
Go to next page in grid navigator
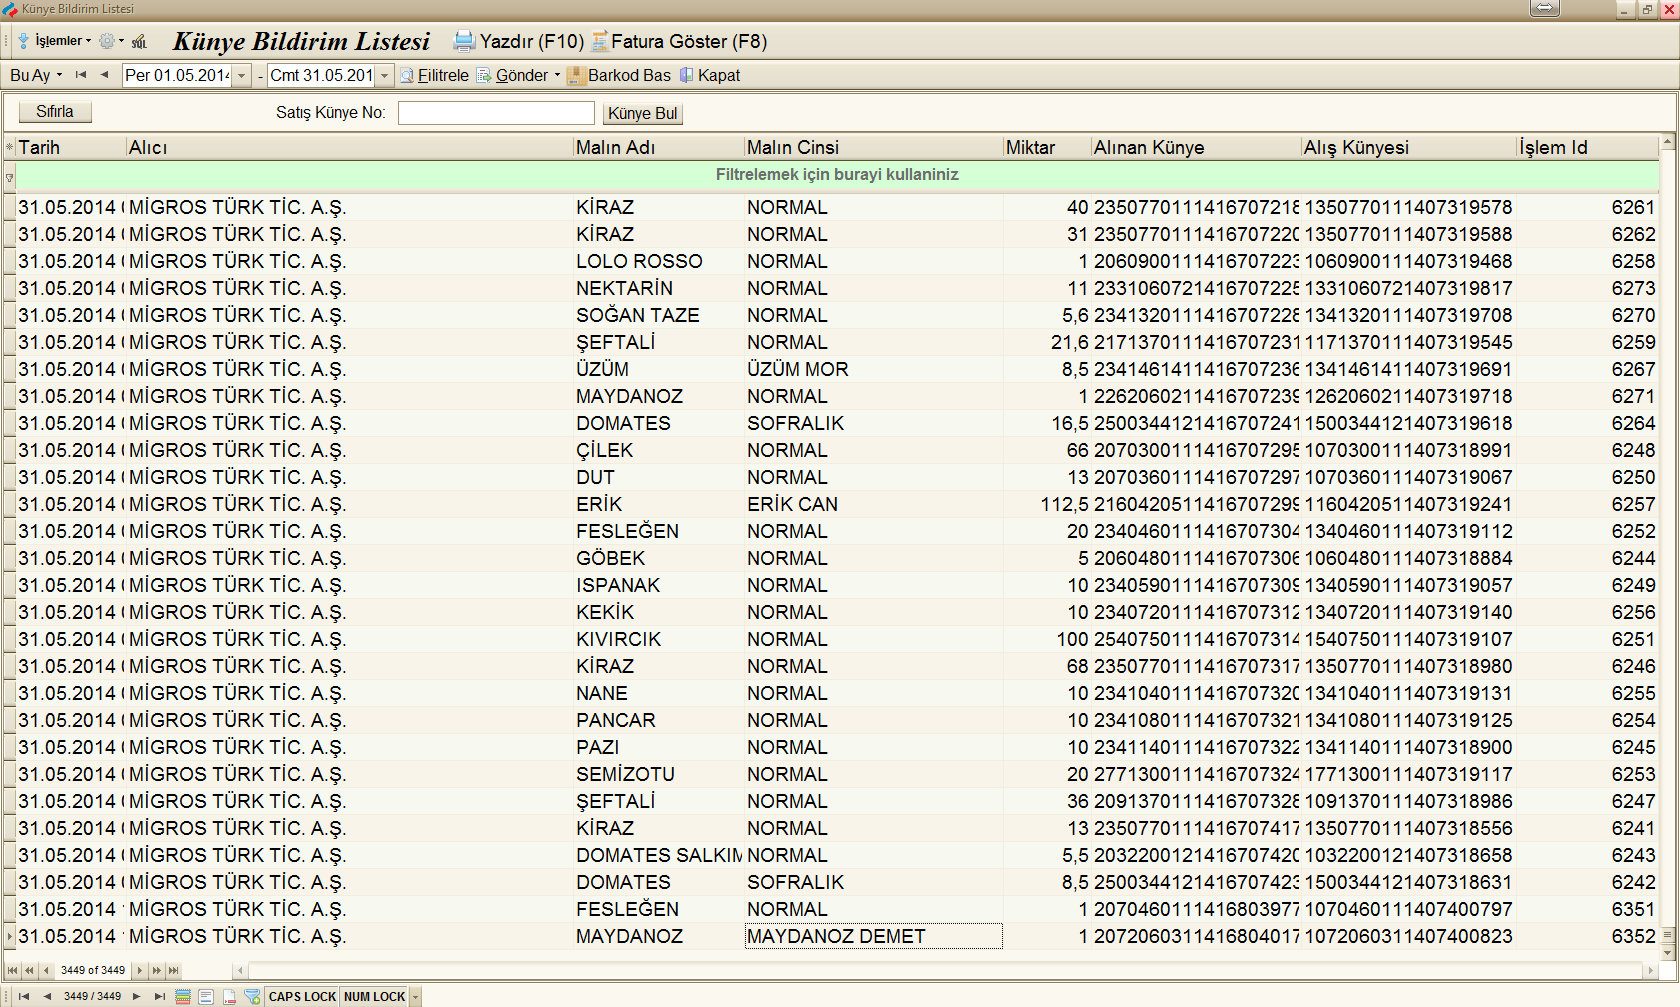(x=157, y=970)
